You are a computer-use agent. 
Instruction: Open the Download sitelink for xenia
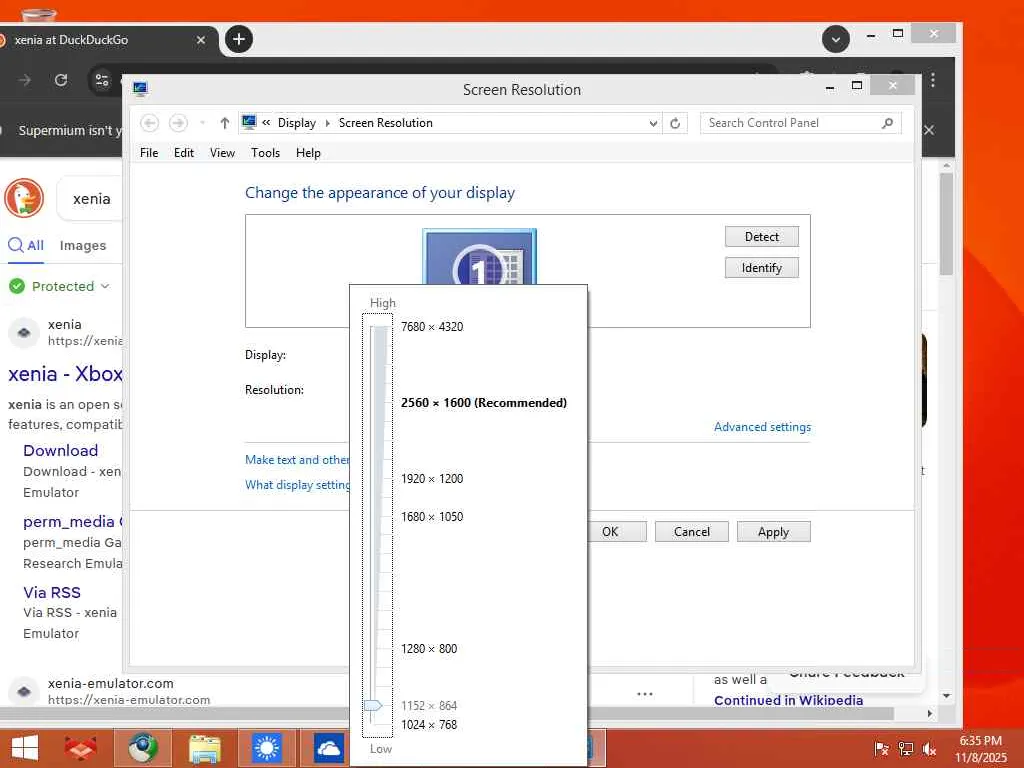61,451
